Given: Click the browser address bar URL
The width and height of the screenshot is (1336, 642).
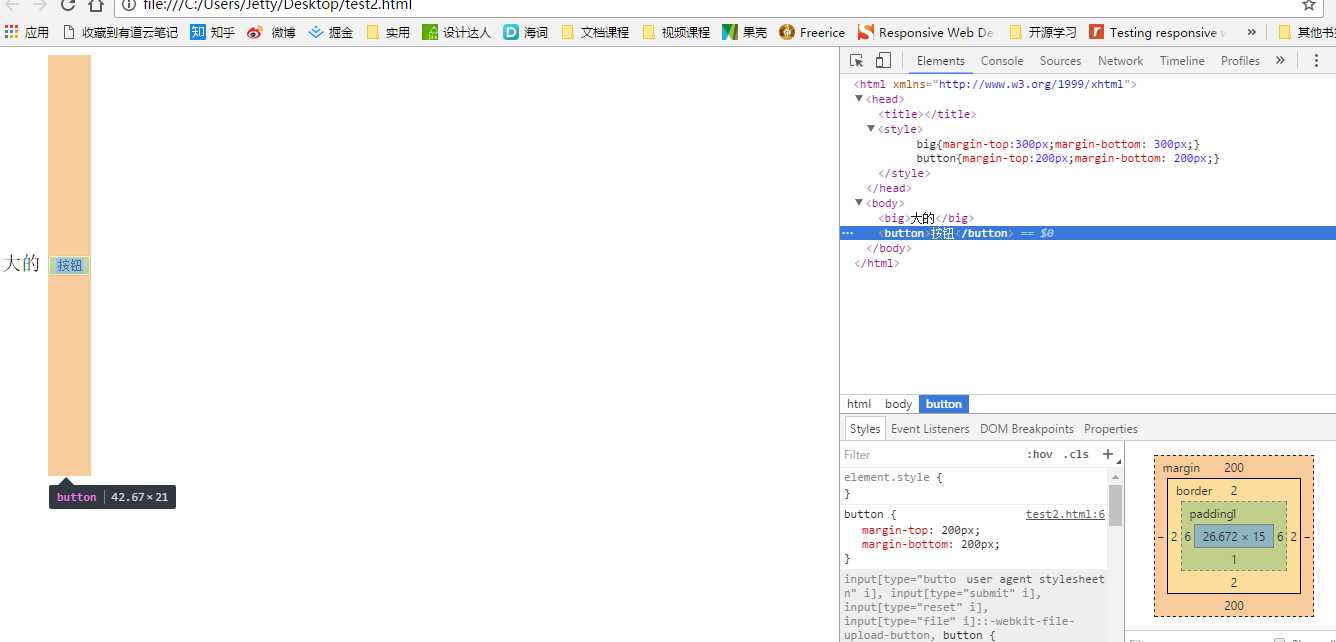Looking at the screenshot, I should (277, 5).
